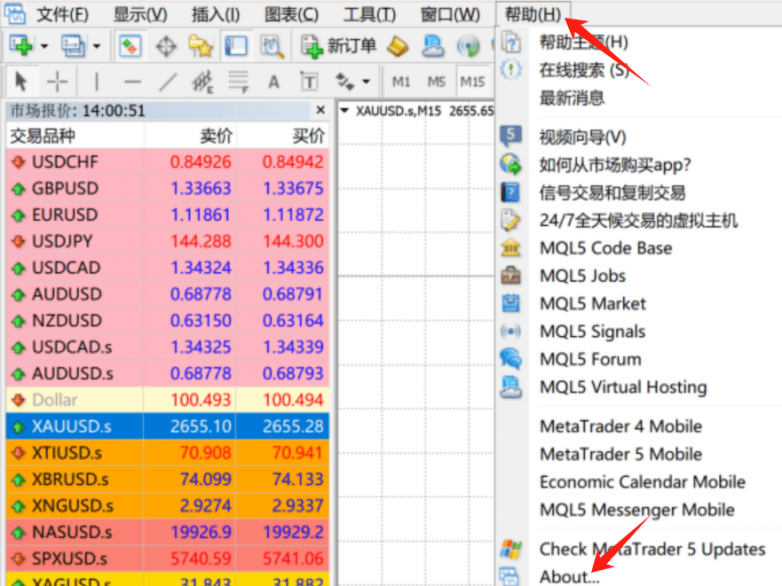Toggle the Data Window crosshair-target icon
This screenshot has width=782, height=586.
pyautogui.click(x=166, y=46)
